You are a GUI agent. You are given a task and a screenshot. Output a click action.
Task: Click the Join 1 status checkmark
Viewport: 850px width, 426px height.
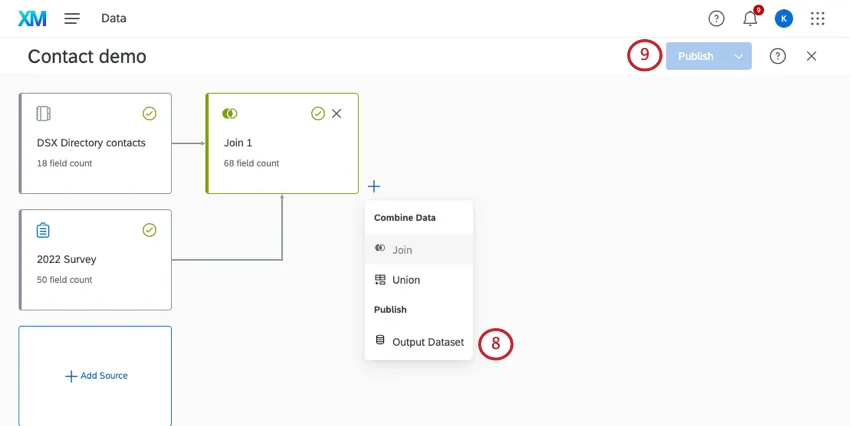pos(318,114)
